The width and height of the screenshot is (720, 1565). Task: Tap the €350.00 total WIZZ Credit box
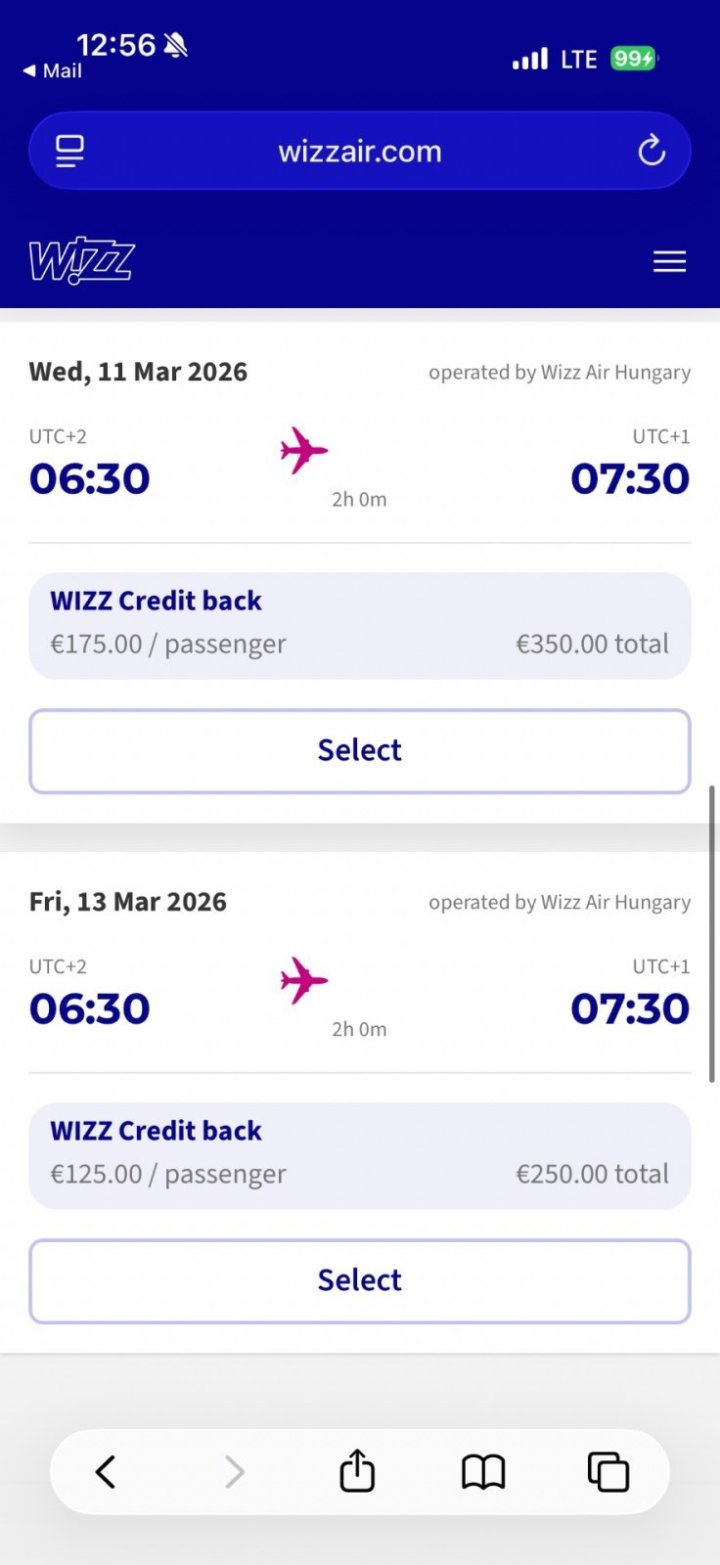coord(360,626)
